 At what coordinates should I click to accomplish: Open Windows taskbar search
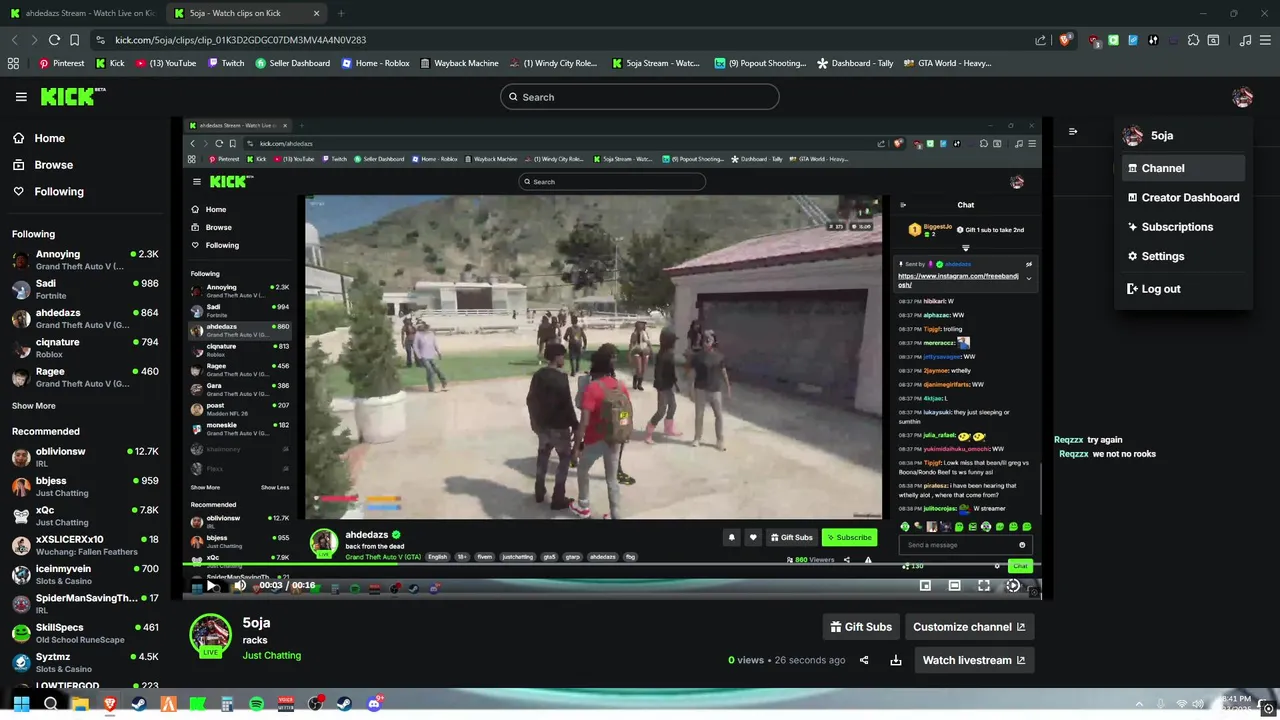pyautogui.click(x=50, y=704)
